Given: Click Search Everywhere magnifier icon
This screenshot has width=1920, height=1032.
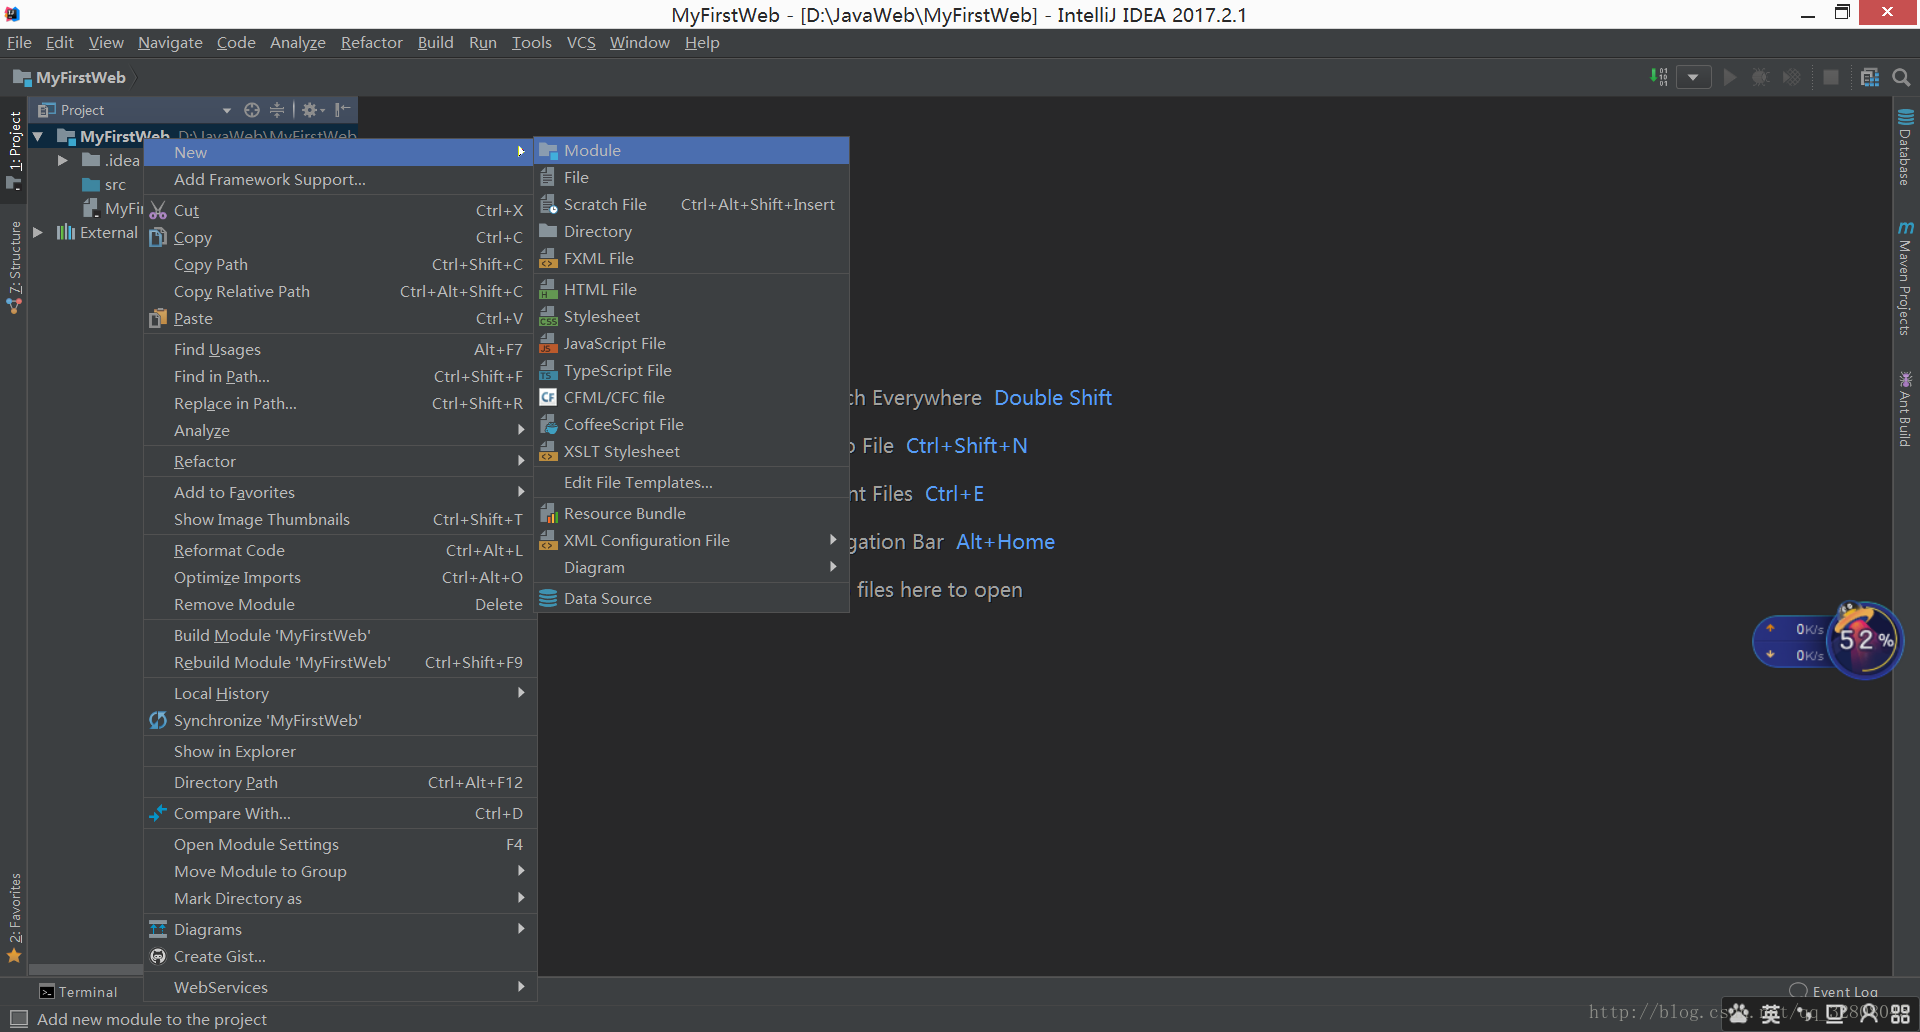Looking at the screenshot, I should 1902,77.
